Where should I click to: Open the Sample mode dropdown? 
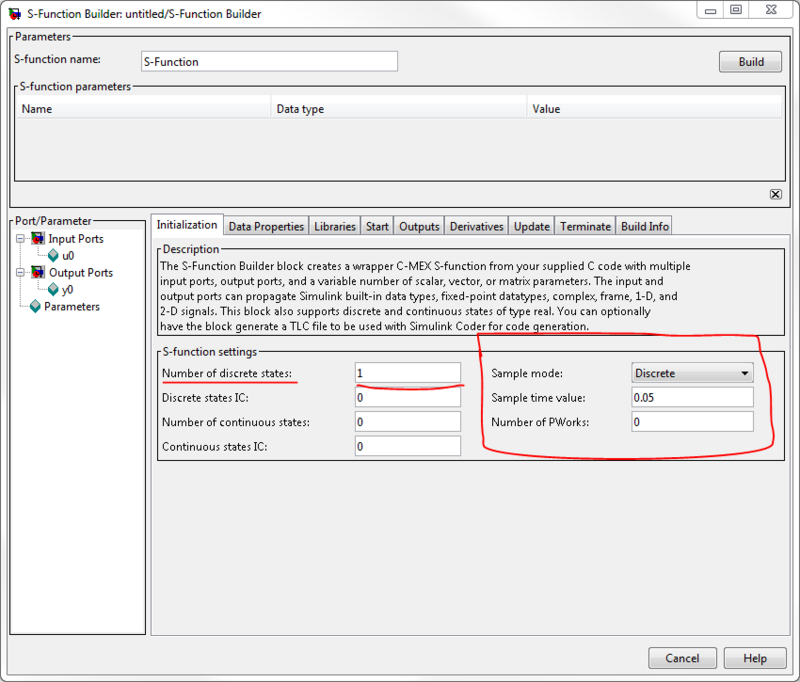(692, 373)
